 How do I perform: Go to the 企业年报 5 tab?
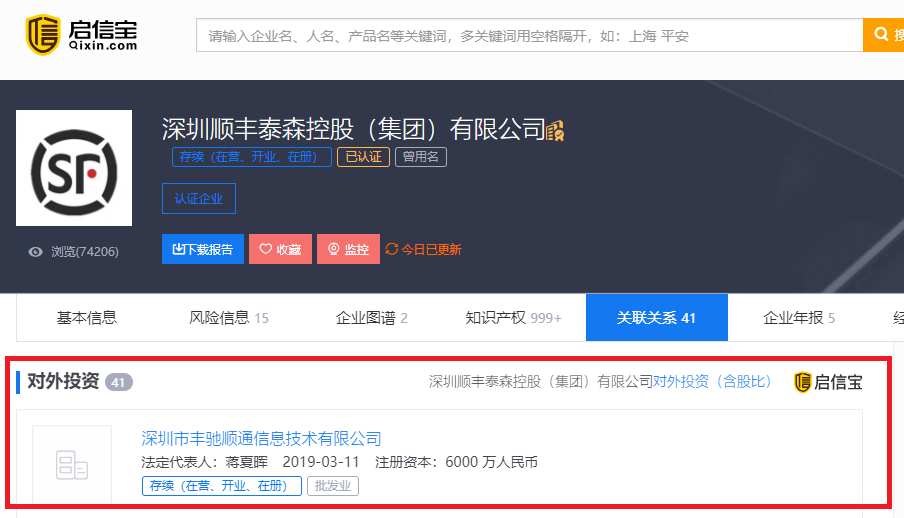(798, 318)
